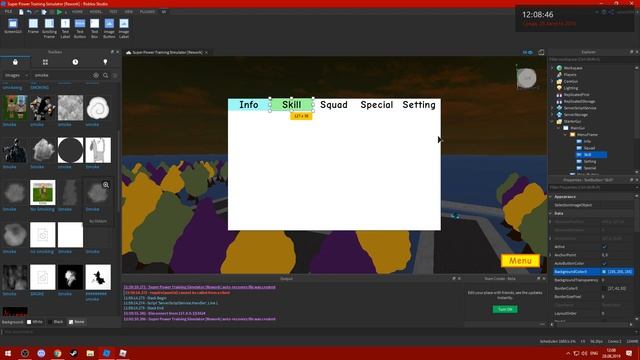
Task: Click the green Turn ON Team Create button
Action: point(505,309)
